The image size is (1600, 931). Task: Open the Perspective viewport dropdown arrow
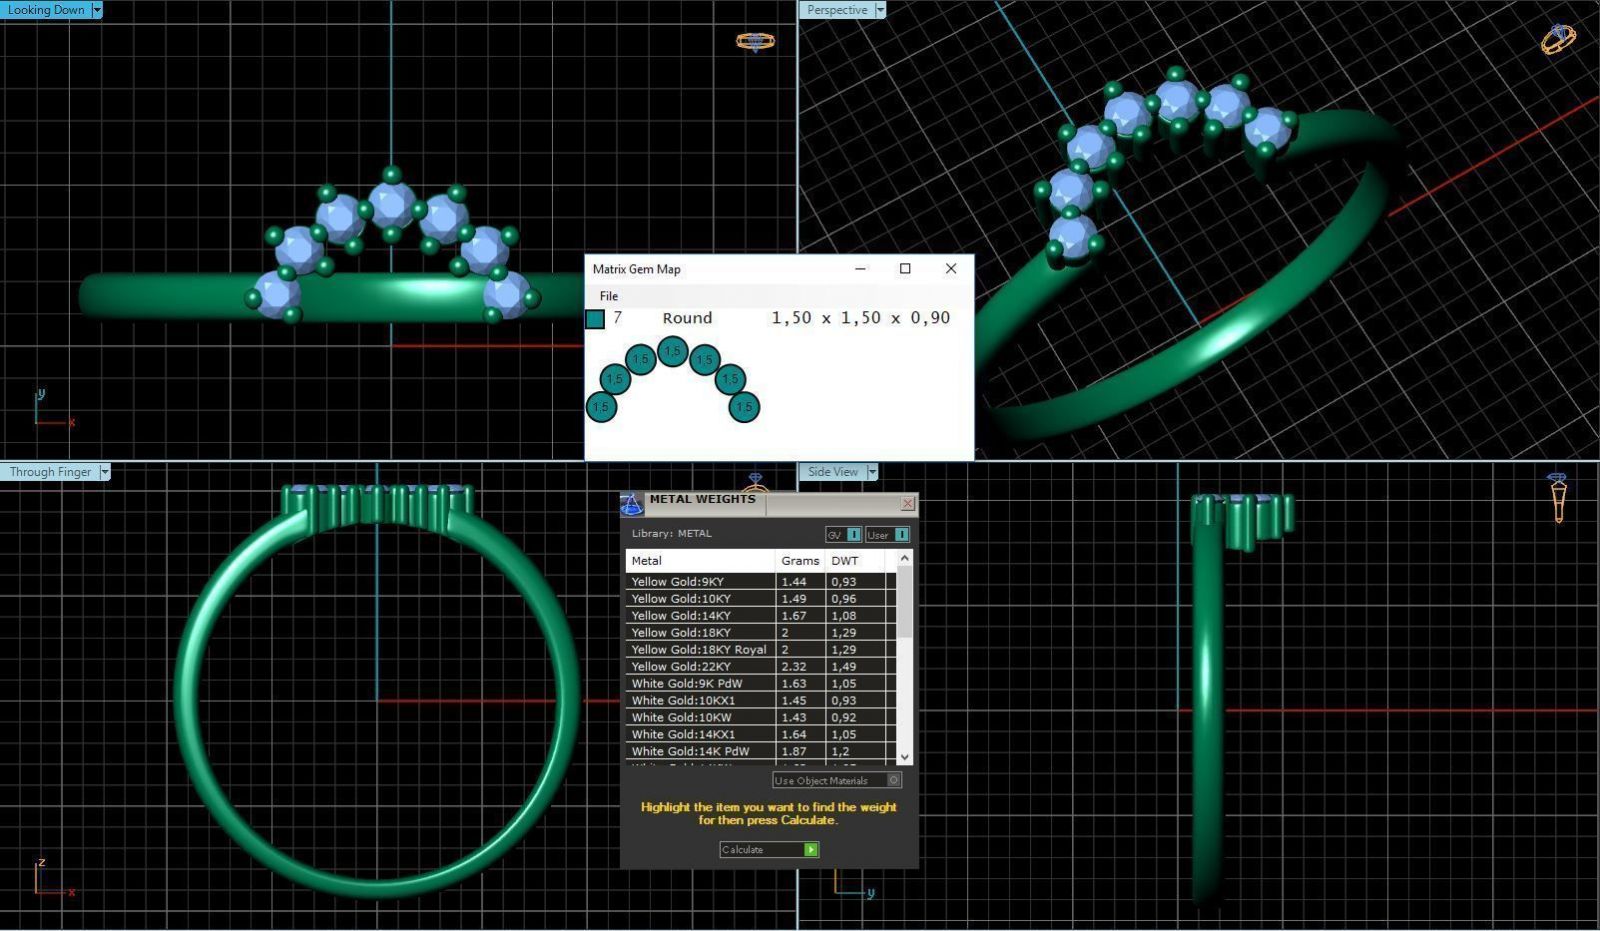pos(880,10)
